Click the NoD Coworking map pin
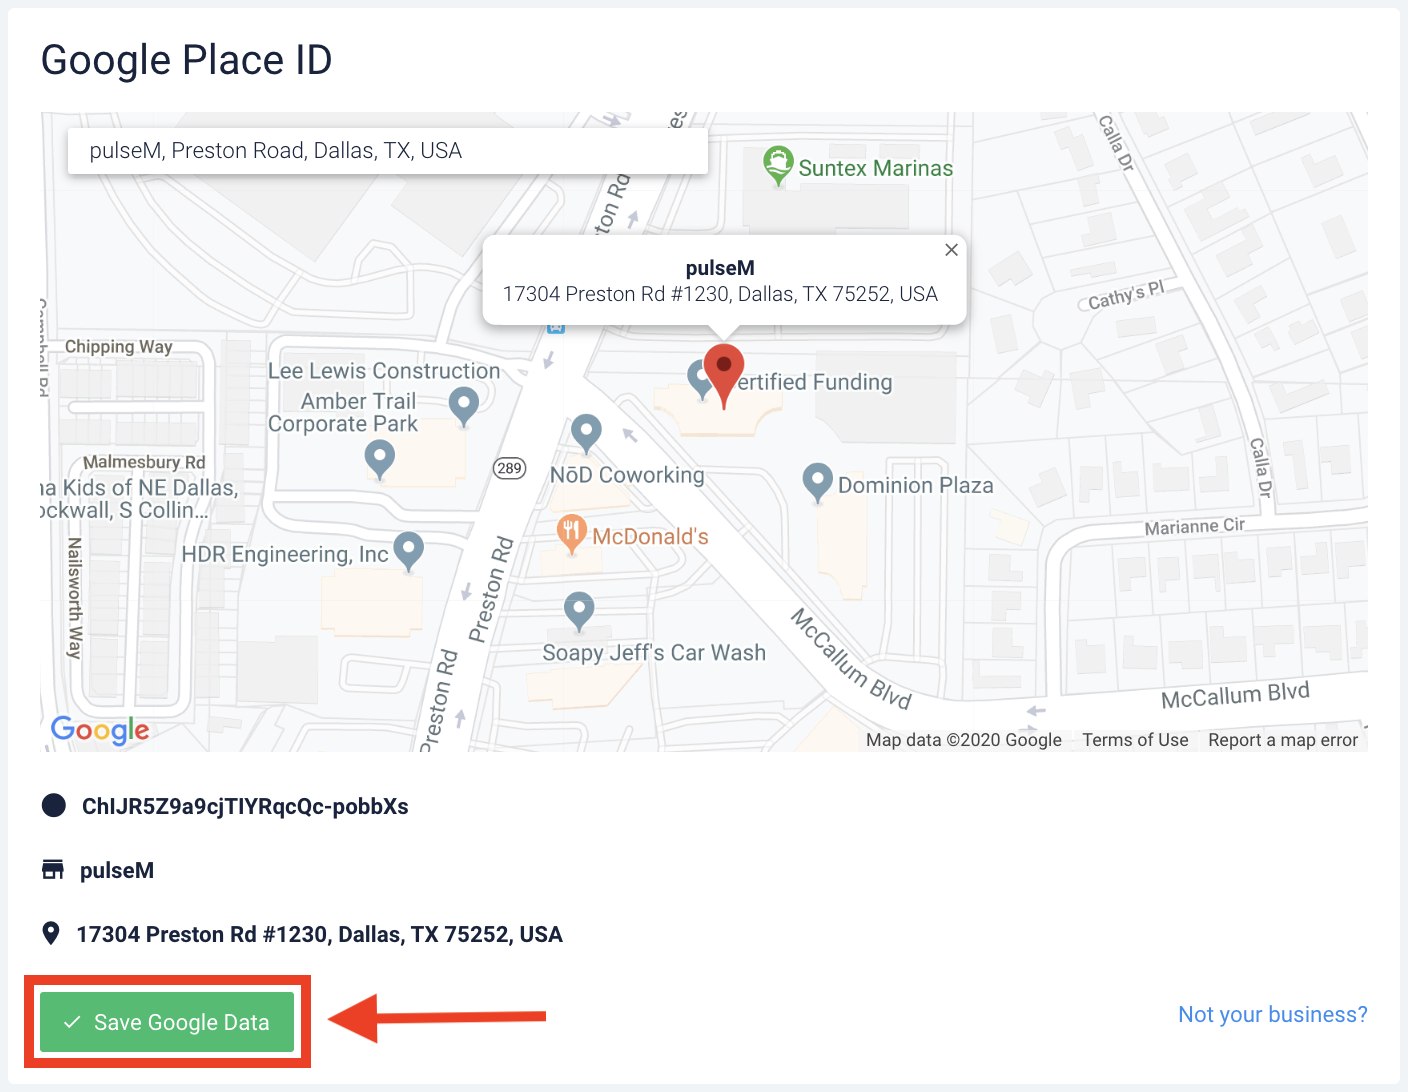1408x1092 pixels. (586, 432)
